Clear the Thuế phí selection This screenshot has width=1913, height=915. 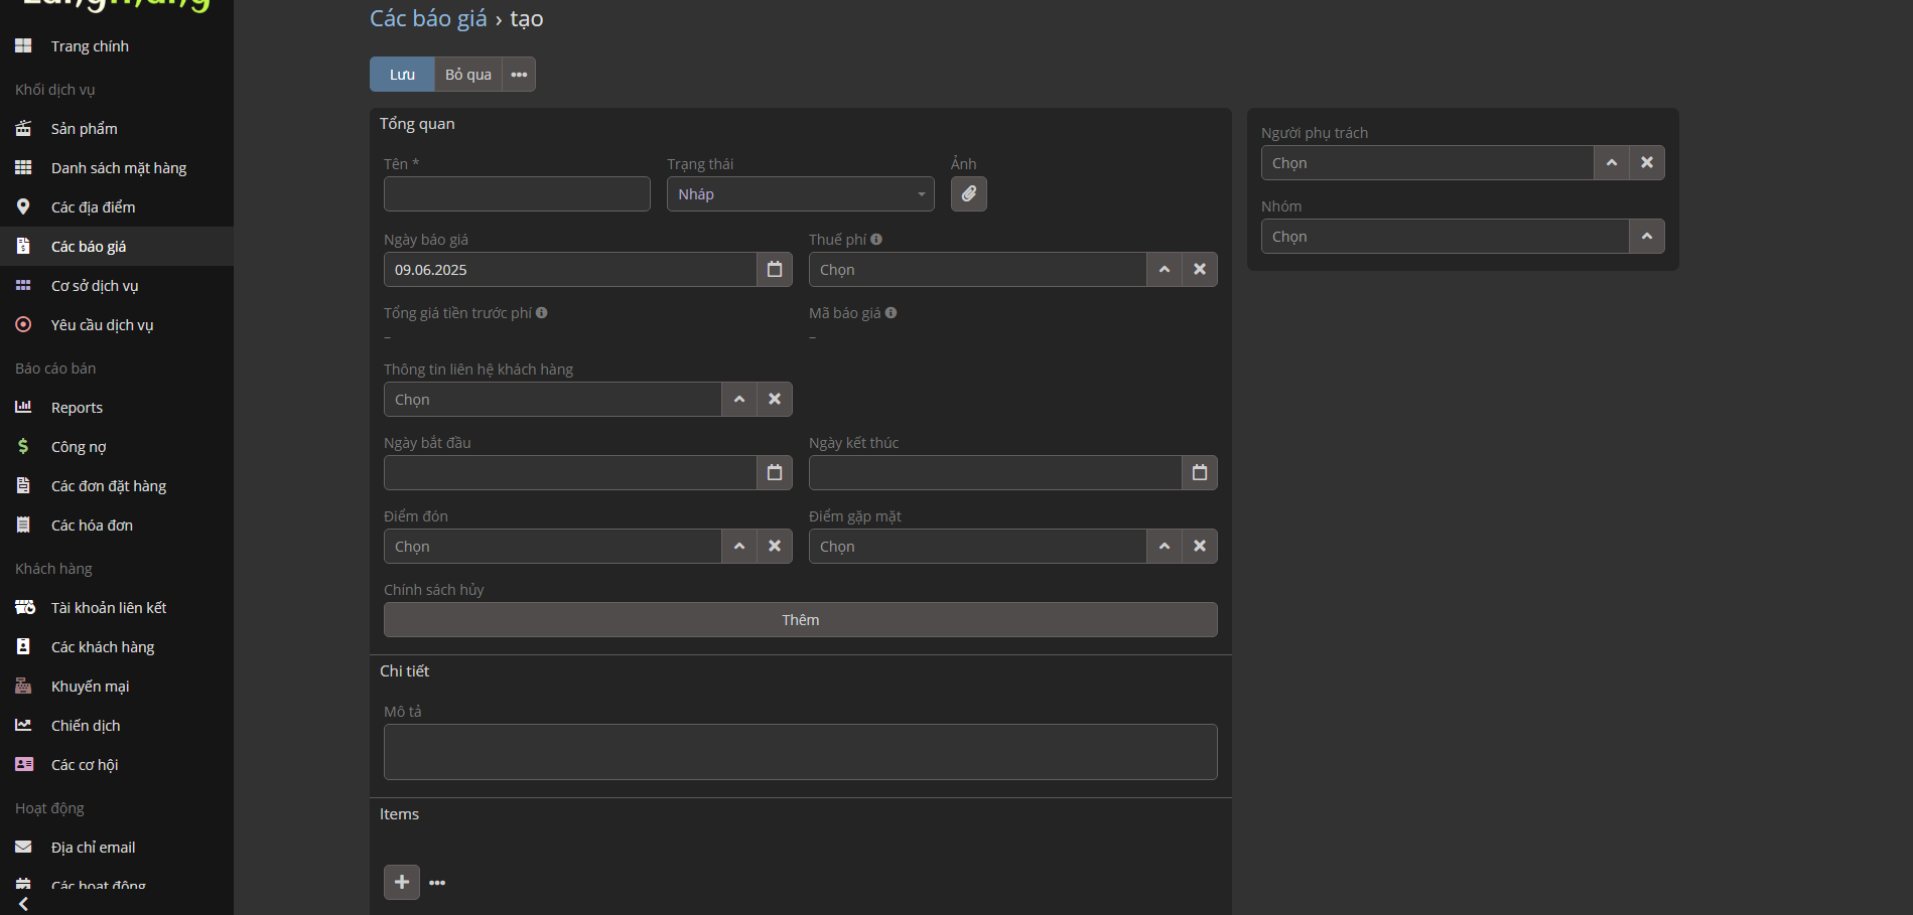1199,269
